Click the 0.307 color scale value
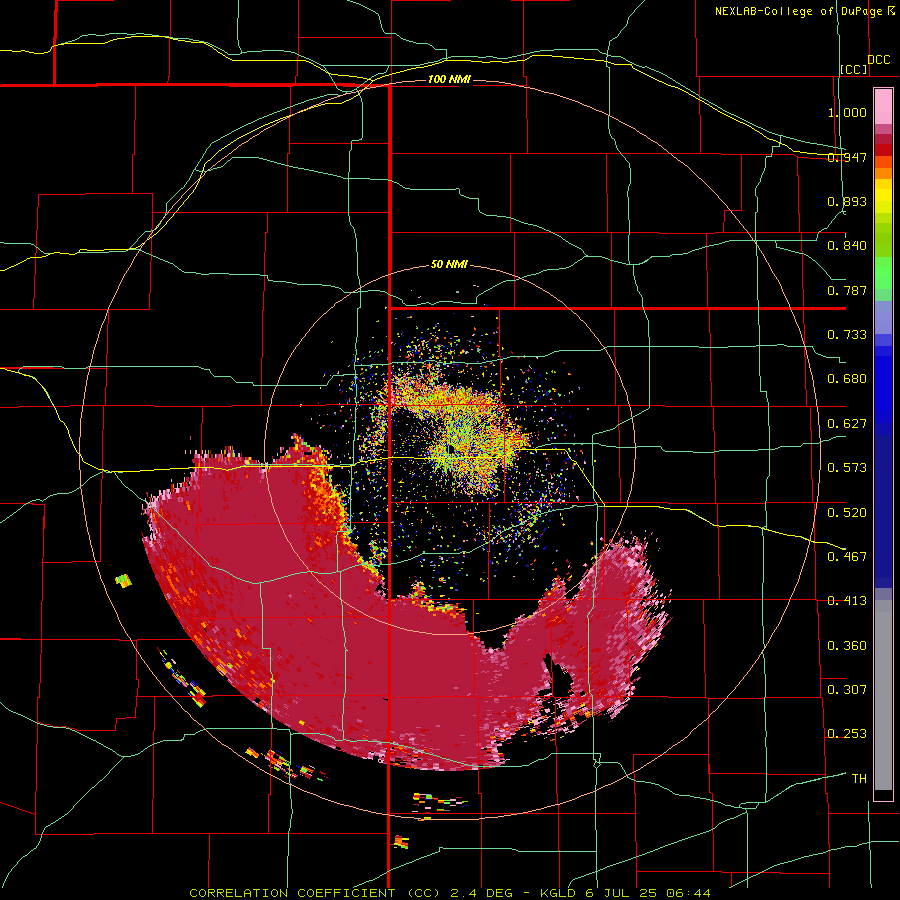This screenshot has height=900, width=900. pyautogui.click(x=847, y=689)
